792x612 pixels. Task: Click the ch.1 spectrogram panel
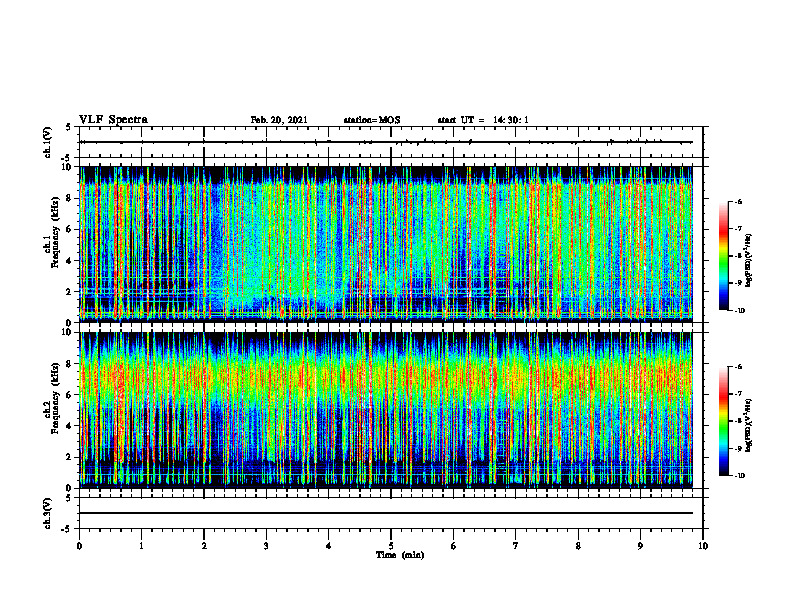(x=386, y=244)
